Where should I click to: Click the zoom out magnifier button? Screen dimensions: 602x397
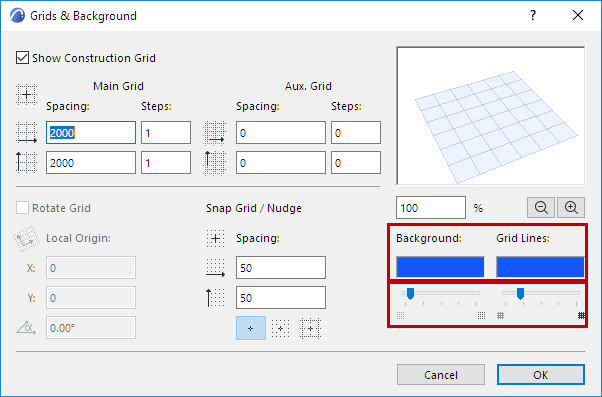[541, 208]
